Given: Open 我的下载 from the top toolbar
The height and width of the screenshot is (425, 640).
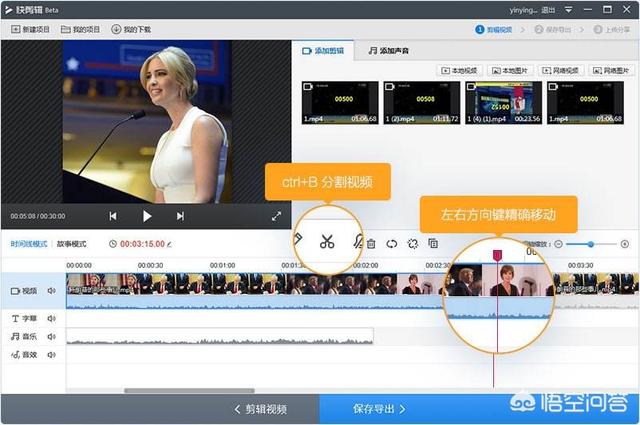Looking at the screenshot, I should (131, 29).
